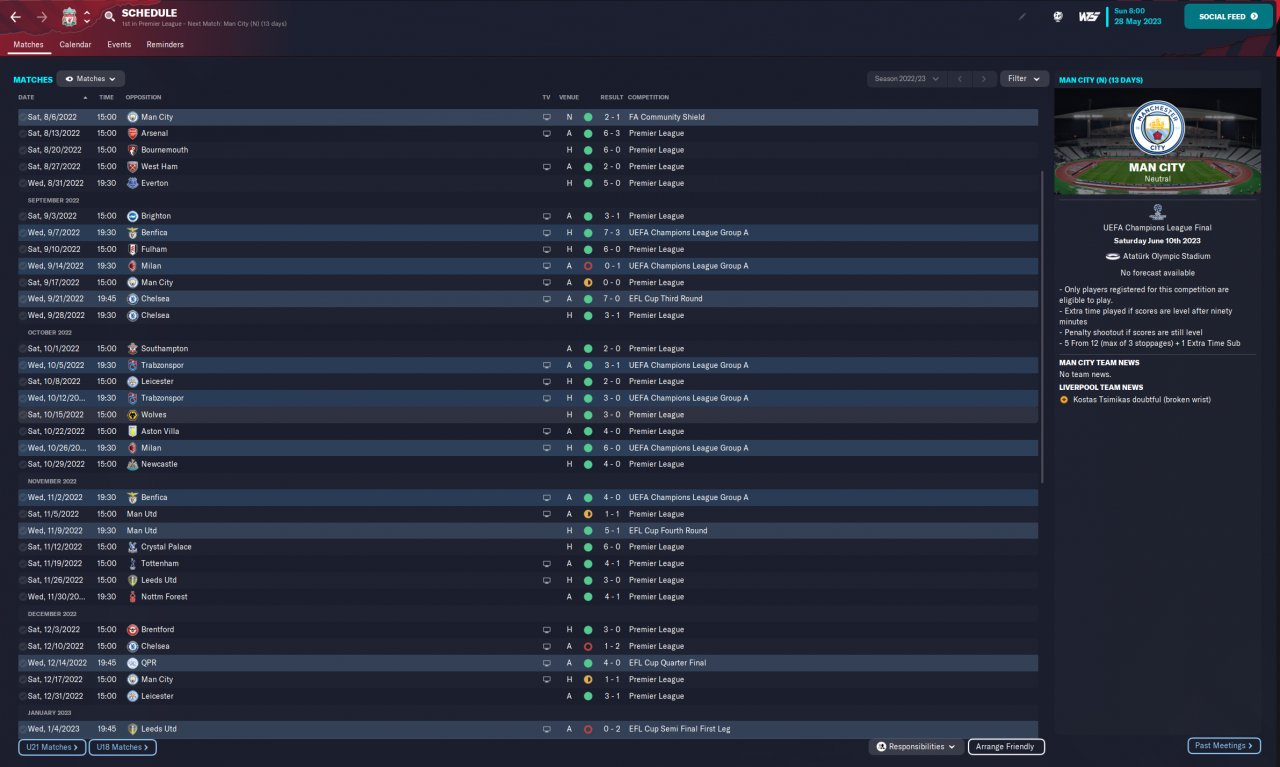The height and width of the screenshot is (767, 1280).
Task: Toggle the row selector for Sat 10/1/2022
Action: click(x=22, y=348)
